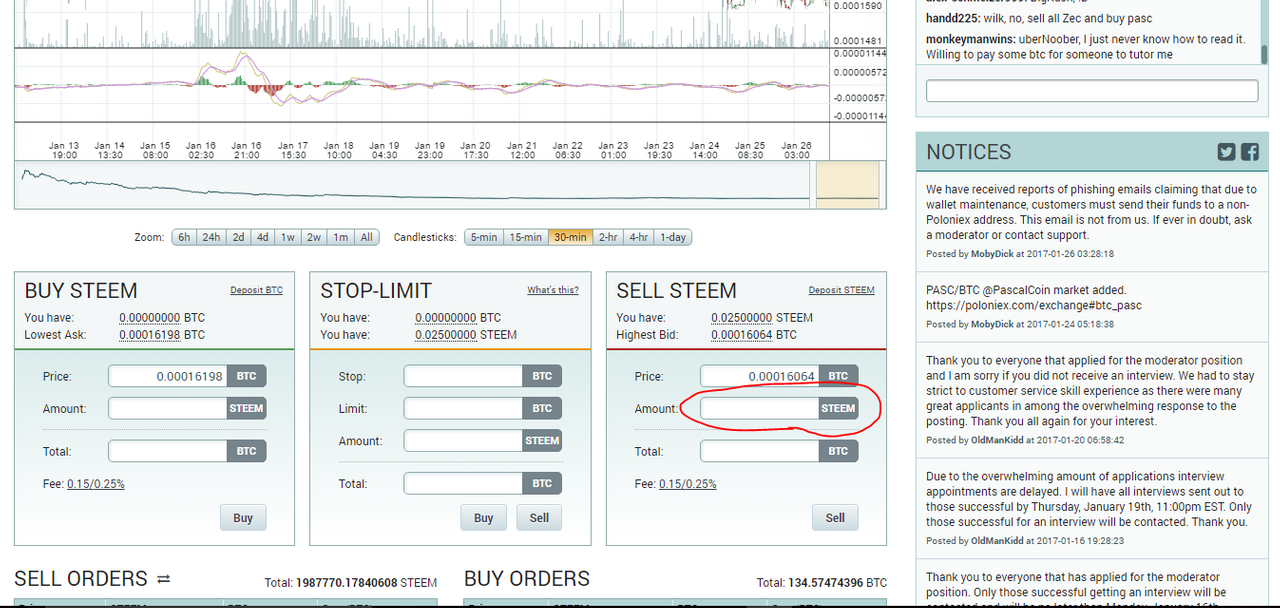1280x608 pixels.
Task: Focus the Limit field in Stop-Limit
Action: coord(463,408)
